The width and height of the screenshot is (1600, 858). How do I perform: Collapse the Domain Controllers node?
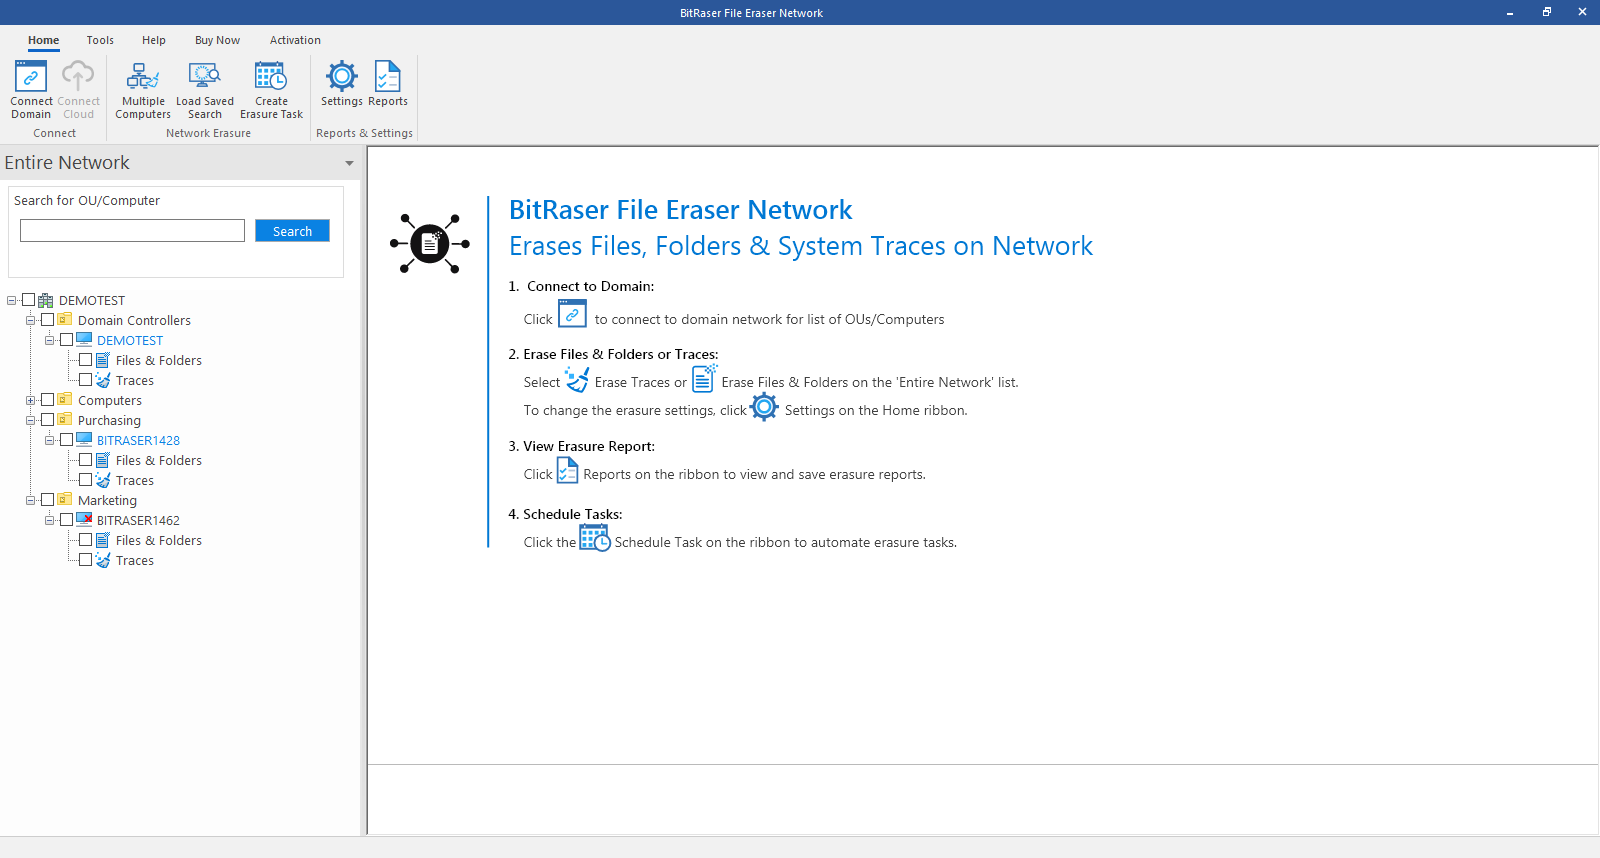point(30,320)
